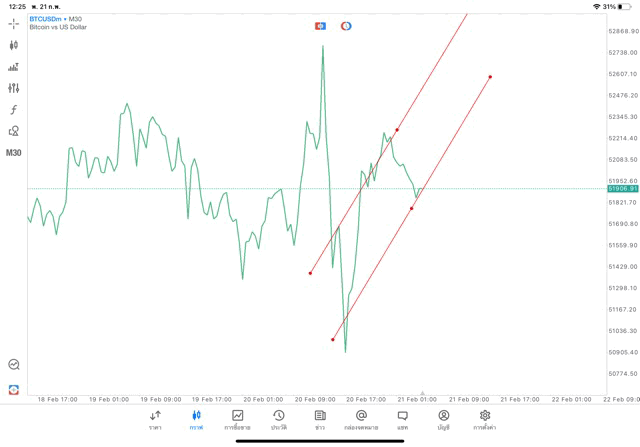
Task: Open the function indicators f icon
Action: 13,110
